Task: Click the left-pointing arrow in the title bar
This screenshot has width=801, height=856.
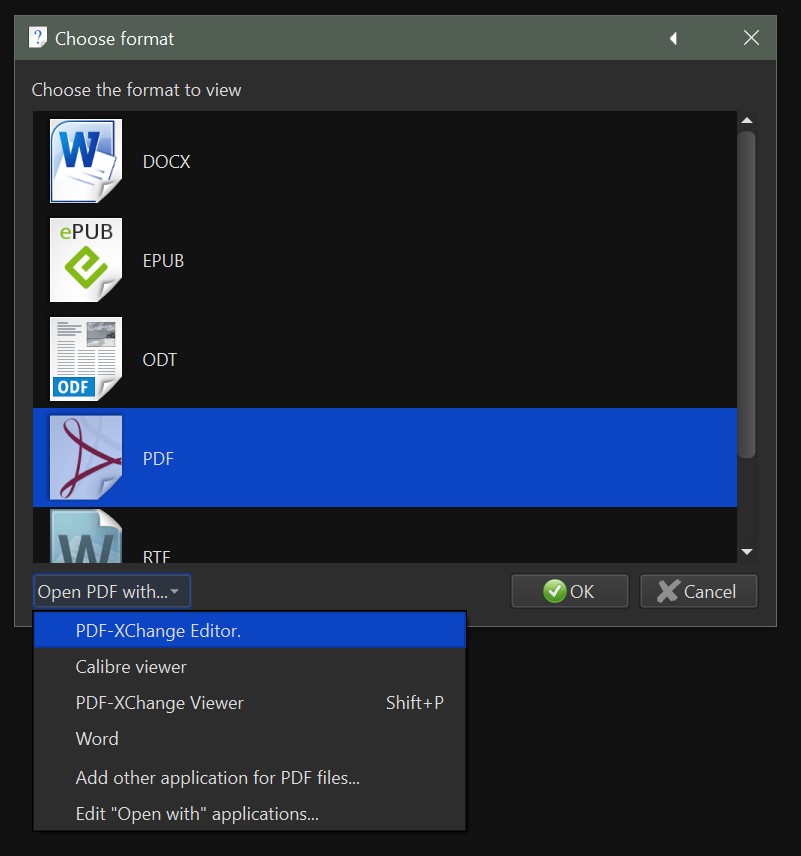Action: [x=673, y=38]
